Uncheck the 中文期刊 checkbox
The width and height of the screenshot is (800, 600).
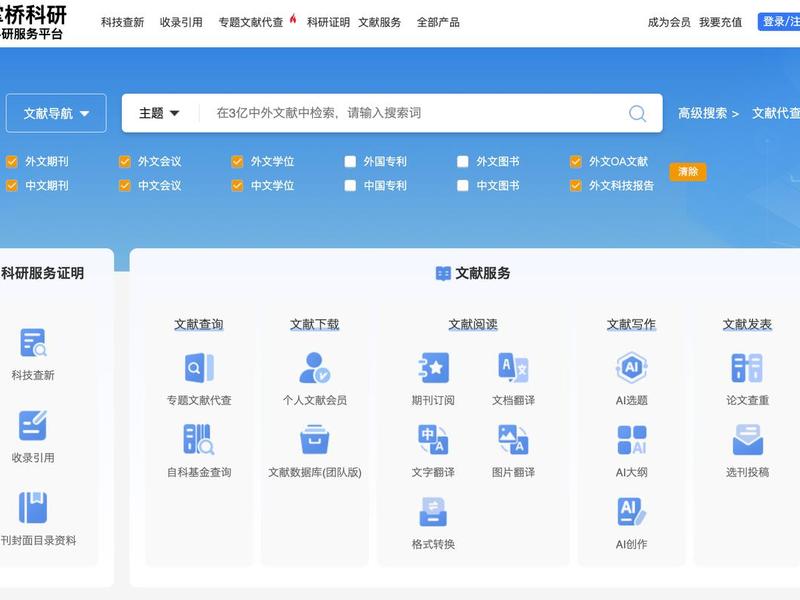point(12,186)
